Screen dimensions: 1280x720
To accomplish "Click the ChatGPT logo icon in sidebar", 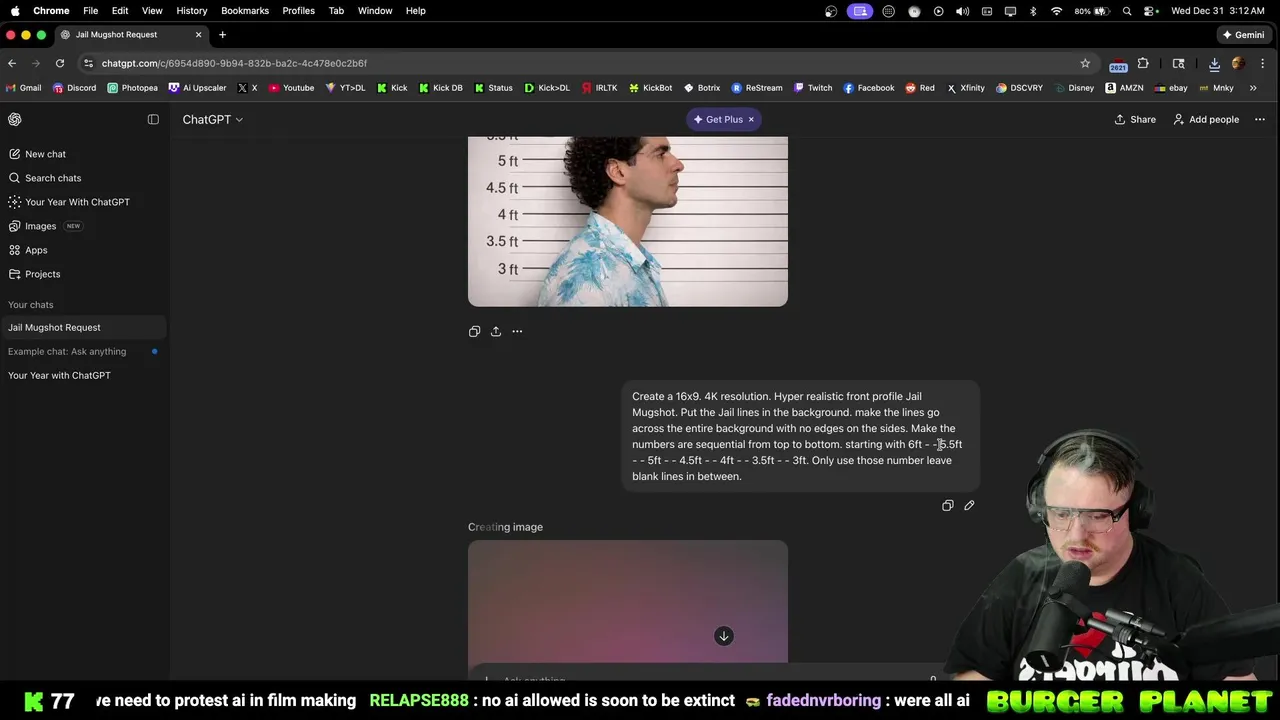I will (15, 119).
